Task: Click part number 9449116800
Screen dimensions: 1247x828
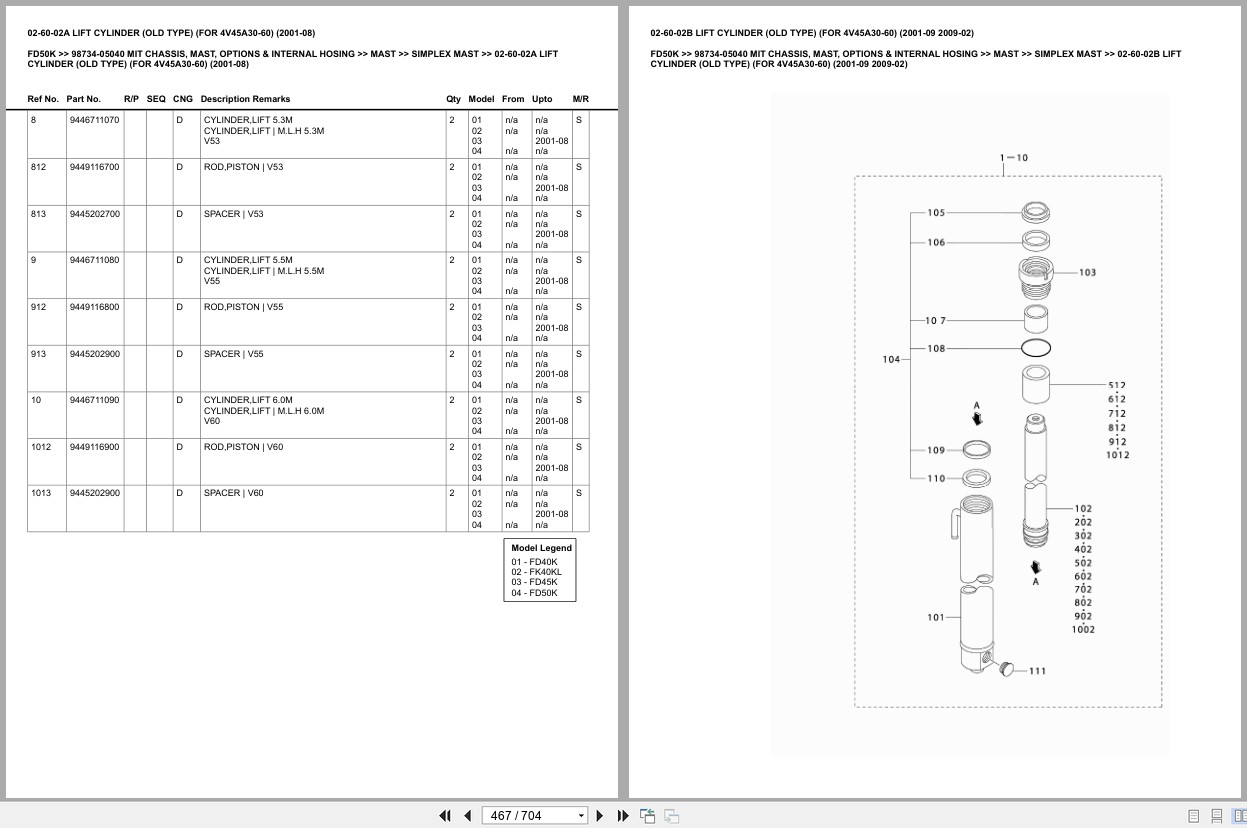Action: tap(94, 307)
